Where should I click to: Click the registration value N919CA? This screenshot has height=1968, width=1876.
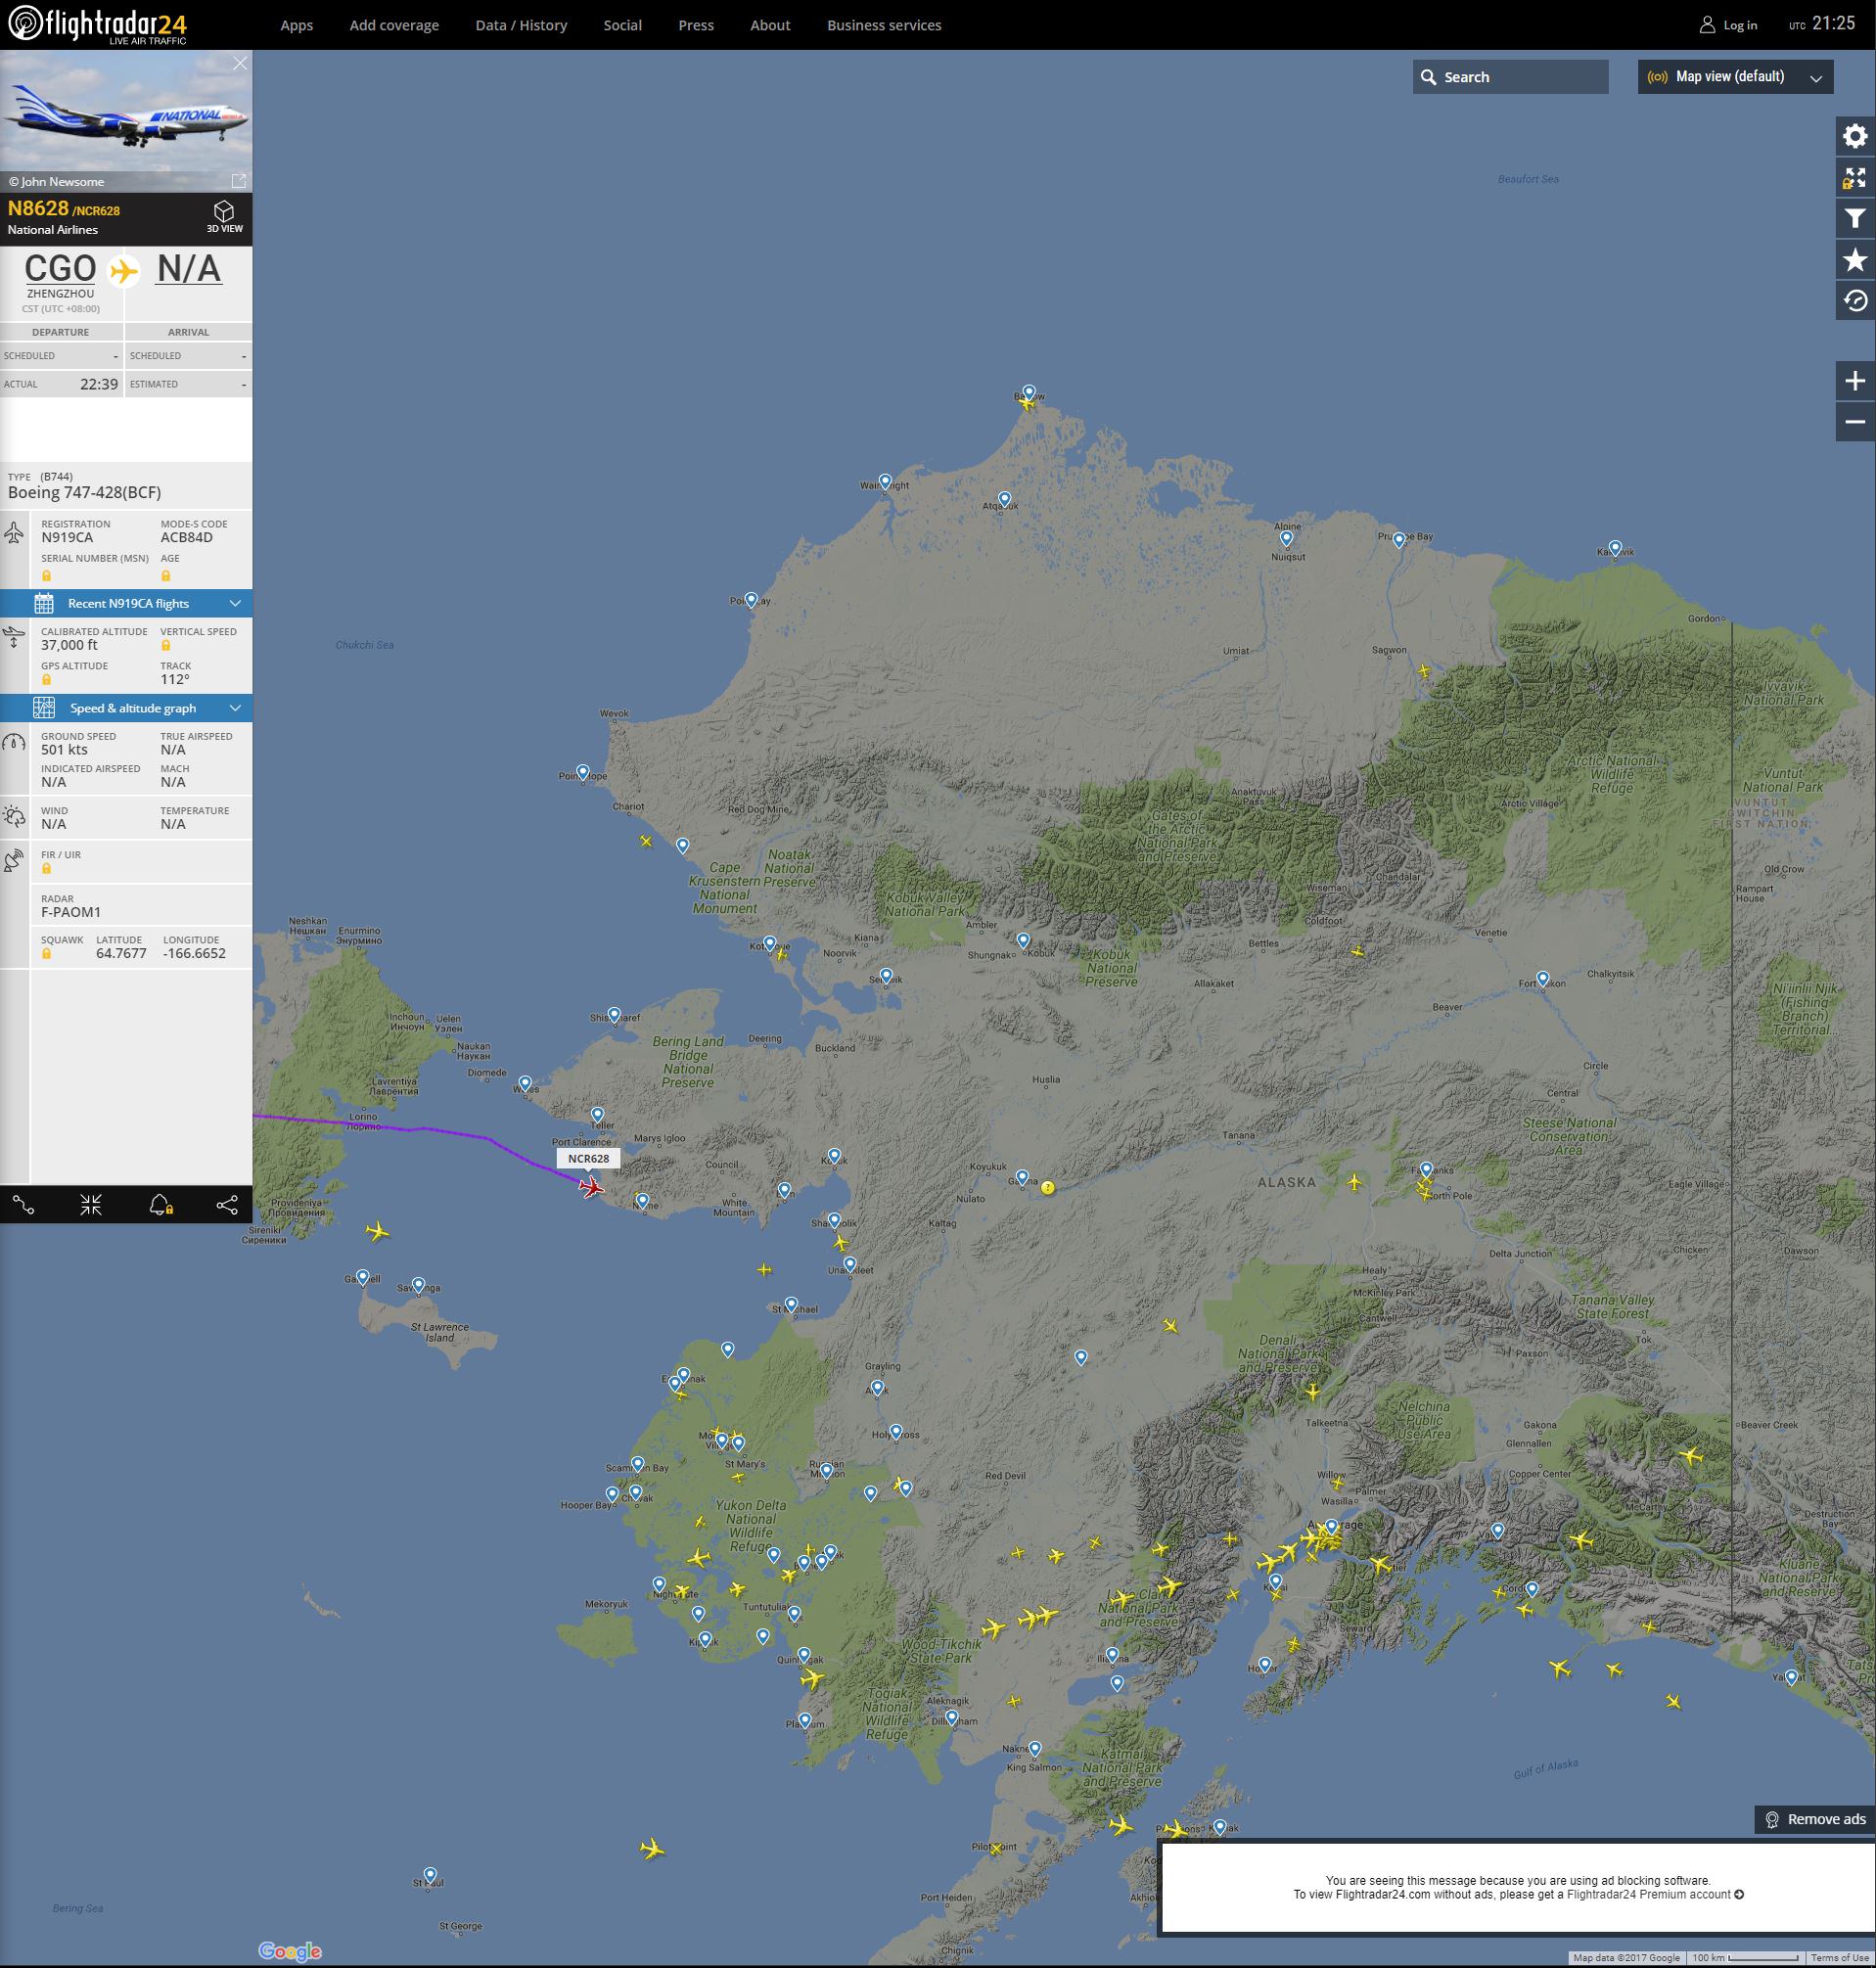67,537
